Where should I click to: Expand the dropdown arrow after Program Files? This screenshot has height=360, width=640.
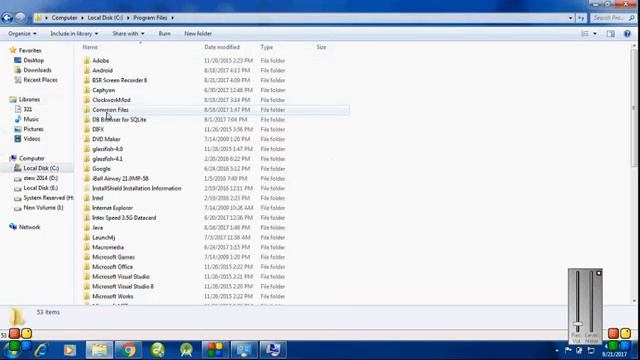[173, 18]
